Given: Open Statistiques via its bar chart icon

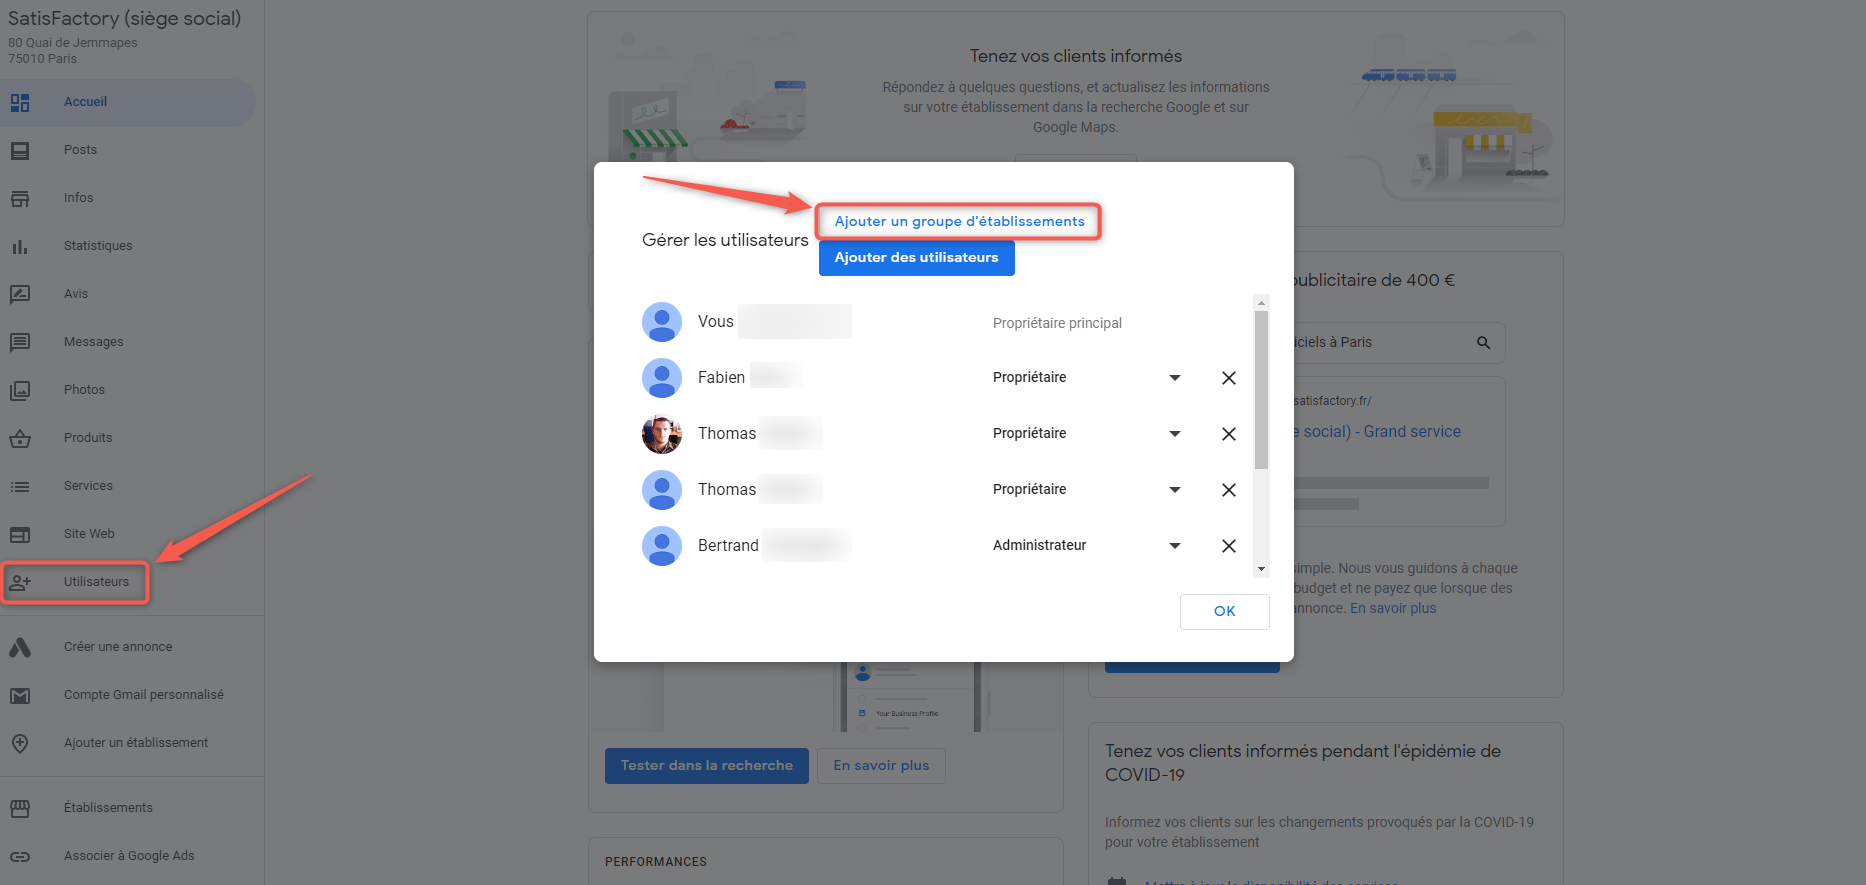Looking at the screenshot, I should tap(20, 246).
